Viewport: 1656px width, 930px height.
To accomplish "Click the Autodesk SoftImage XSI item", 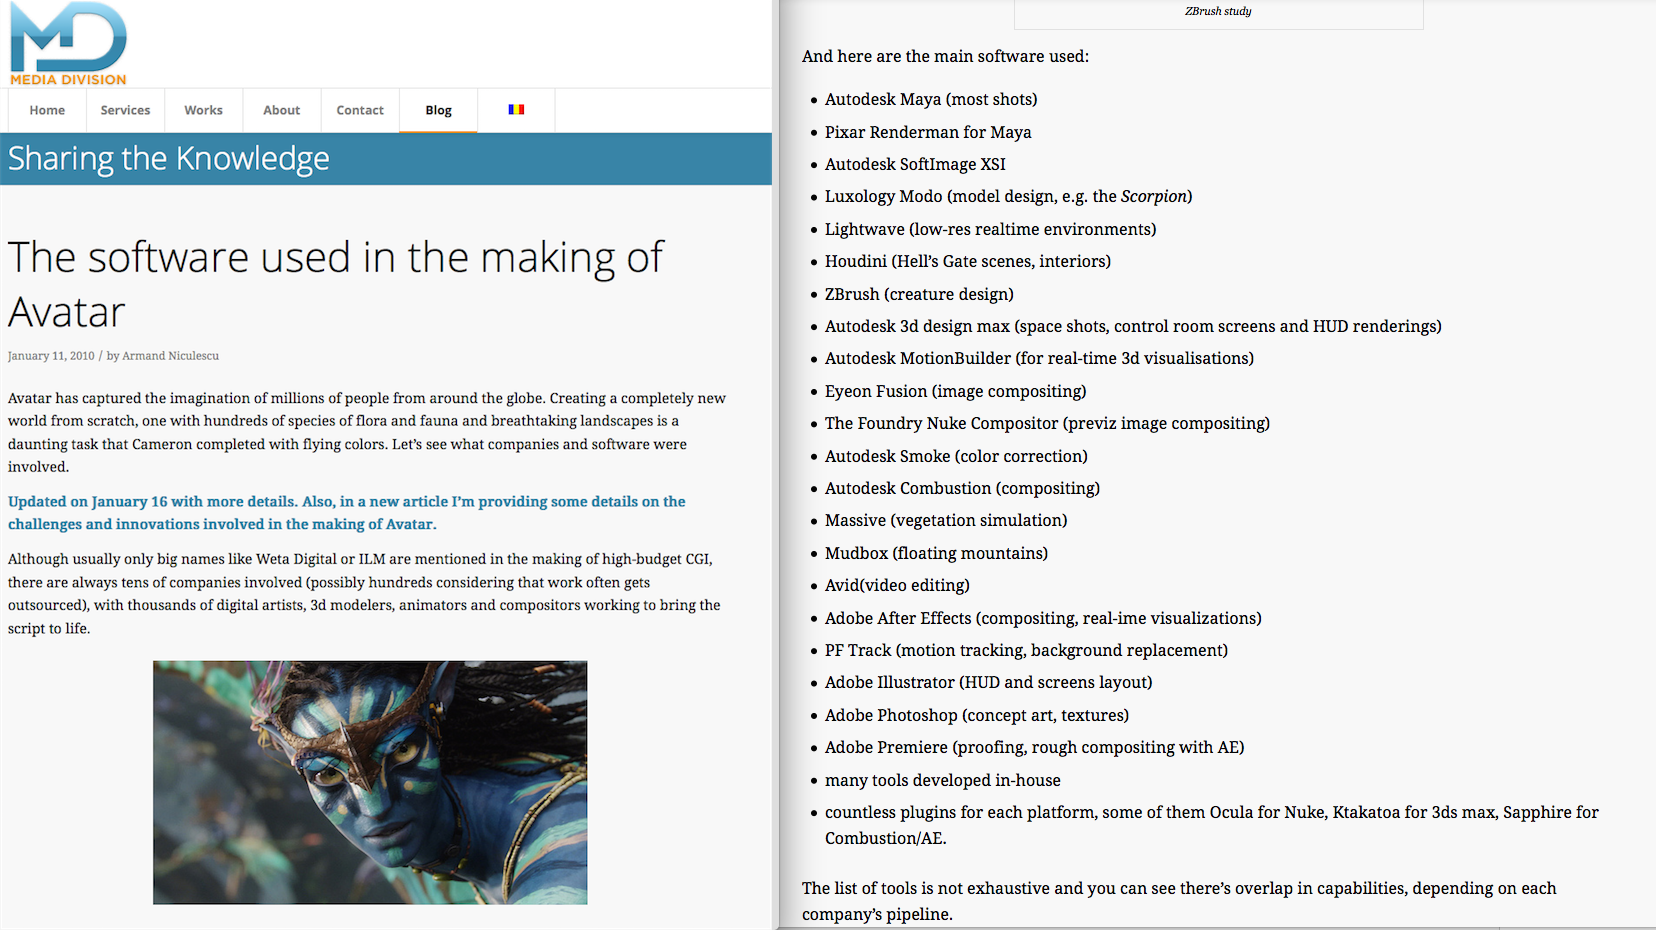I will coord(915,164).
